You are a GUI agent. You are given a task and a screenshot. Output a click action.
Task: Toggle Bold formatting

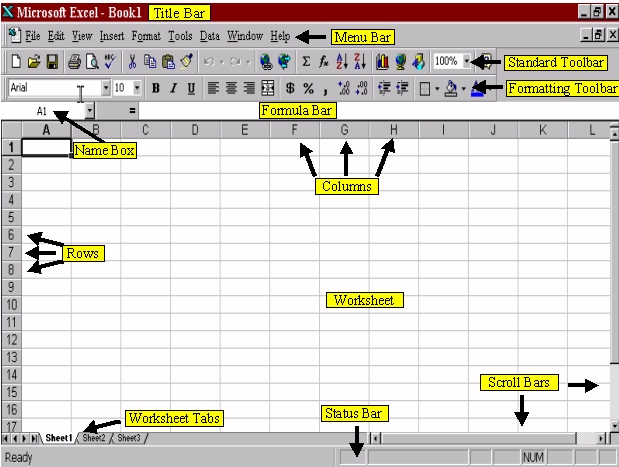(155, 88)
